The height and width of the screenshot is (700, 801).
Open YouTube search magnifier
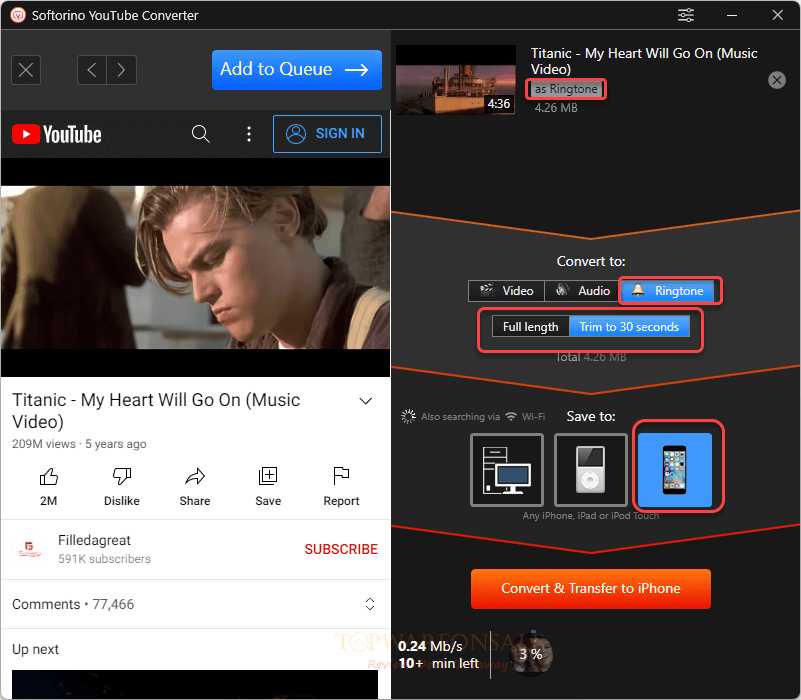tap(200, 134)
